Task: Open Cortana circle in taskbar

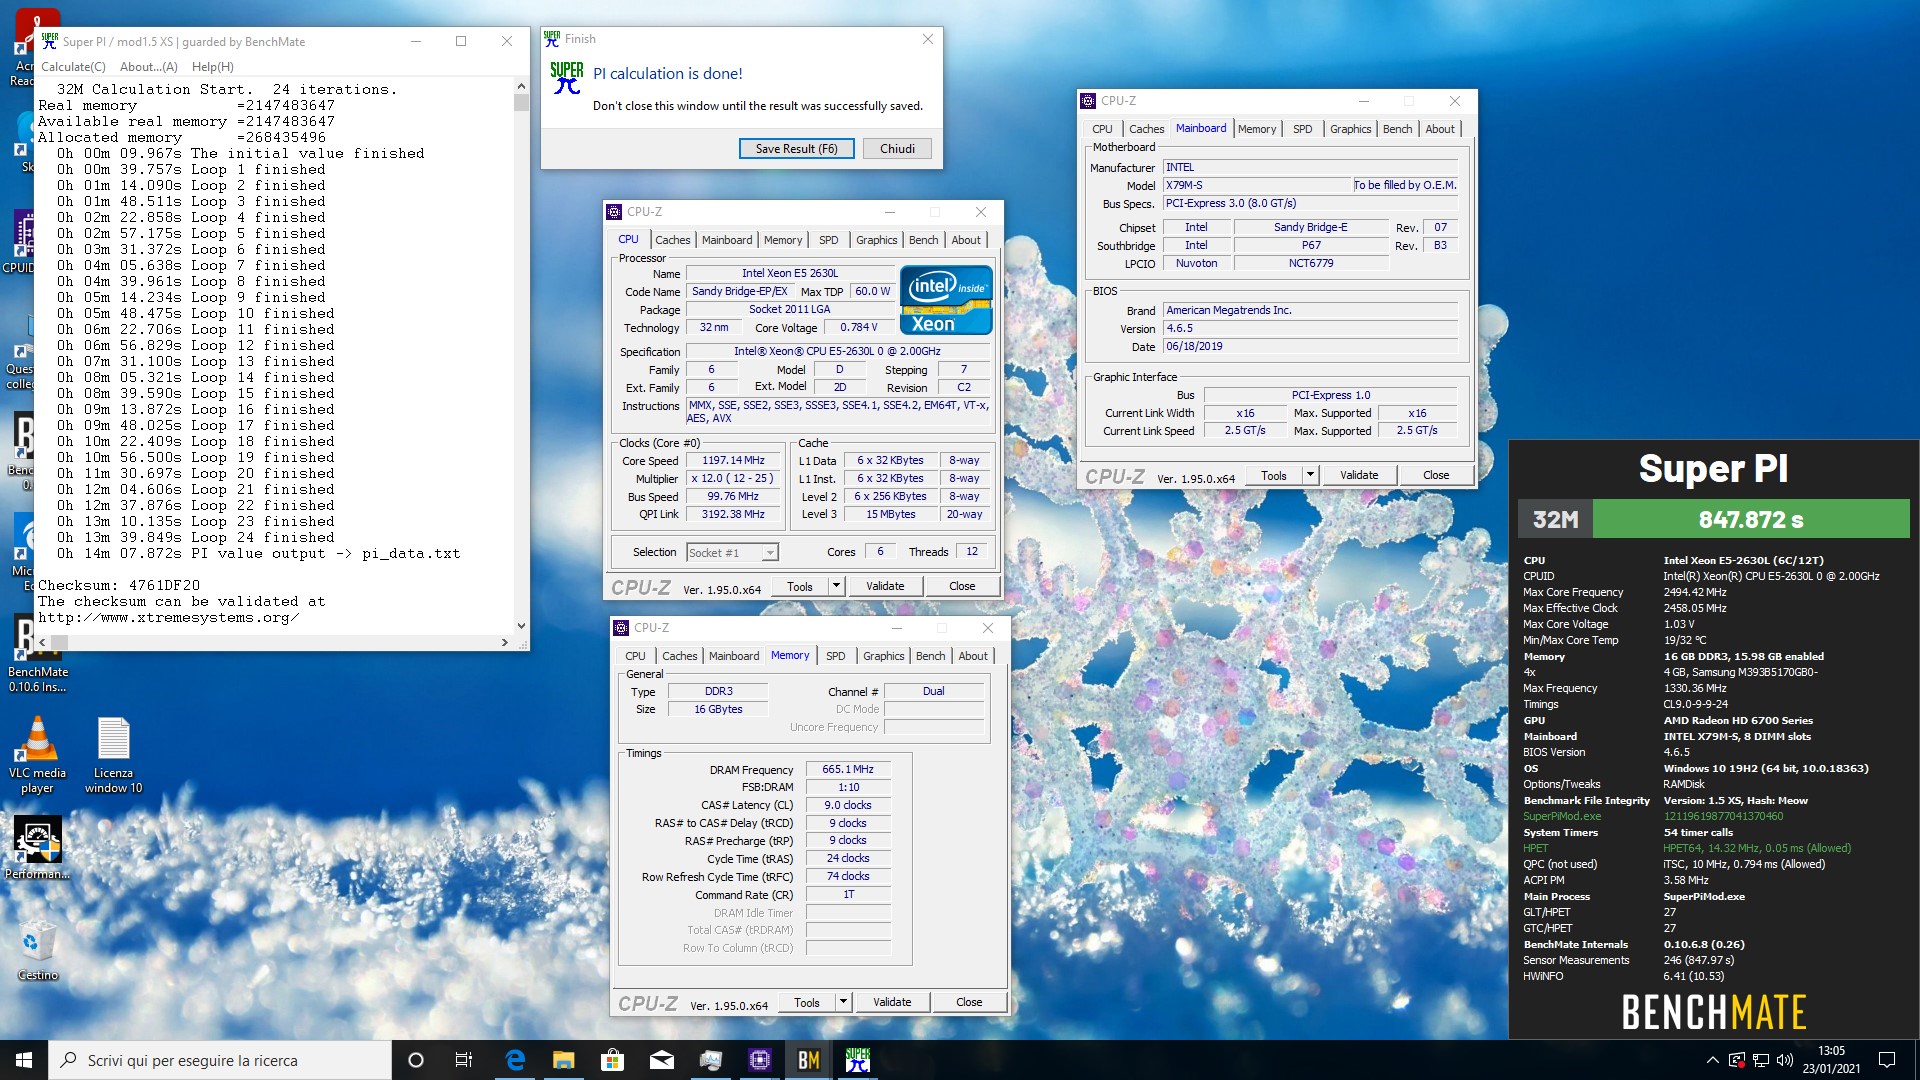Action: [x=416, y=1060]
